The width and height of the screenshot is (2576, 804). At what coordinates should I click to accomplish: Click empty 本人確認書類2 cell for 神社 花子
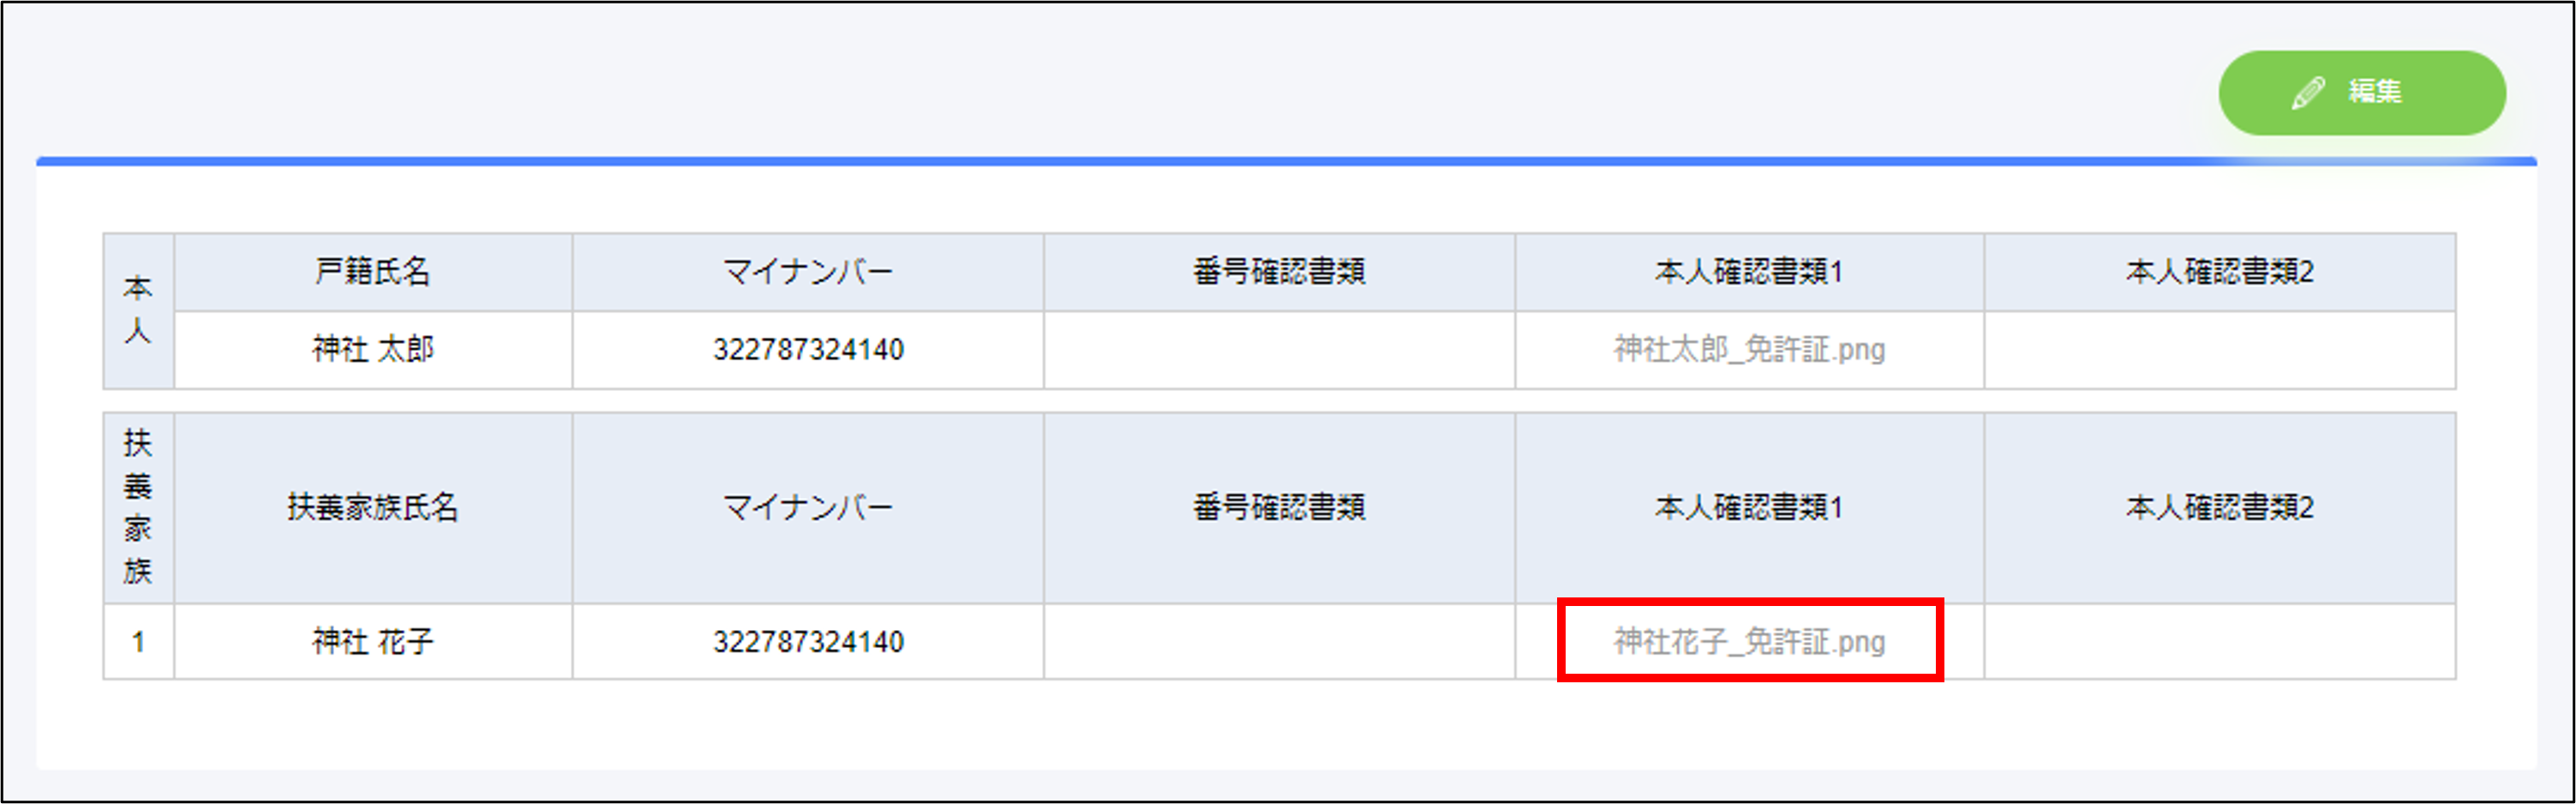tap(2220, 641)
